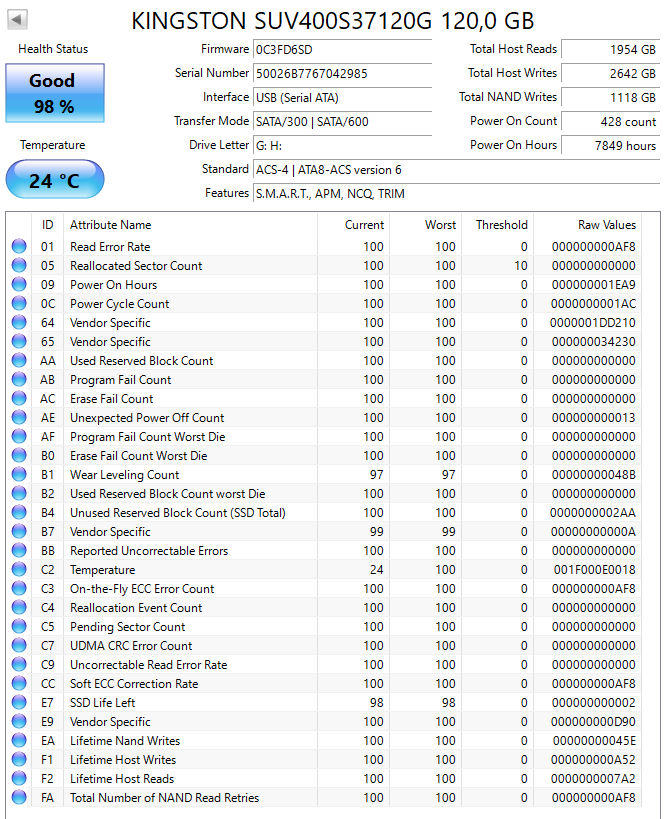The image size is (668, 819).
Task: Click the status orb for UDMA CRC Error Count
Action: click(x=19, y=646)
